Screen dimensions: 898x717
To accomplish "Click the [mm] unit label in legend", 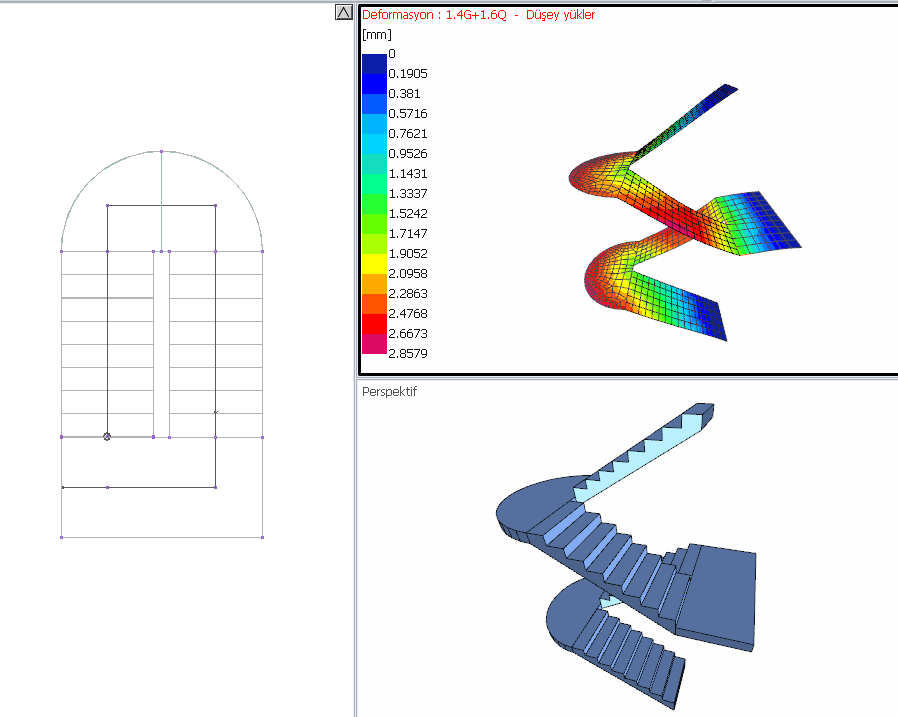I will 376,34.
